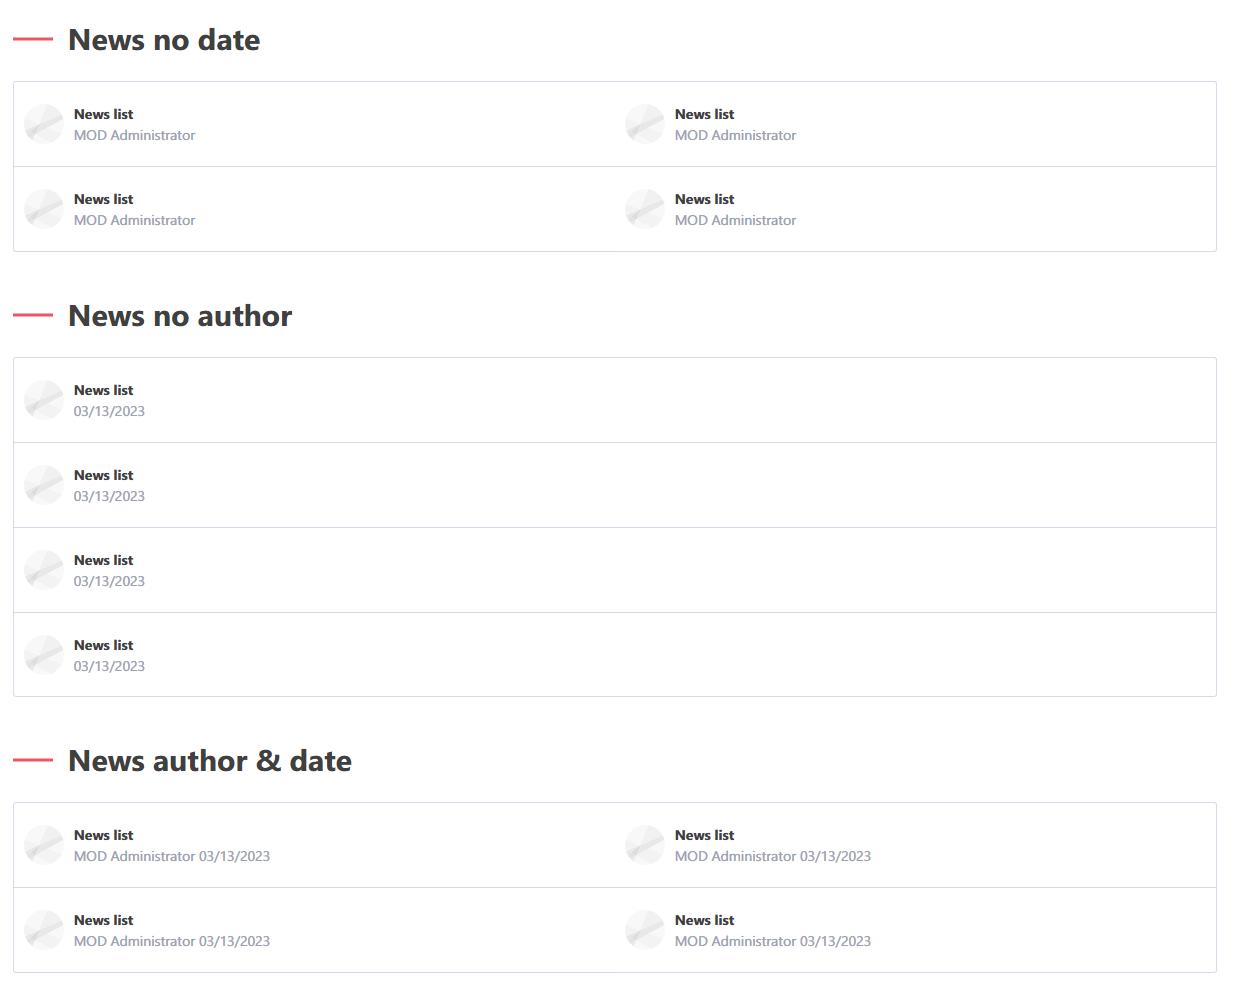Click MOD Administrator under bottom-right News no date item
Image resolution: width=1240 pixels, height=1000 pixels.
tap(735, 220)
